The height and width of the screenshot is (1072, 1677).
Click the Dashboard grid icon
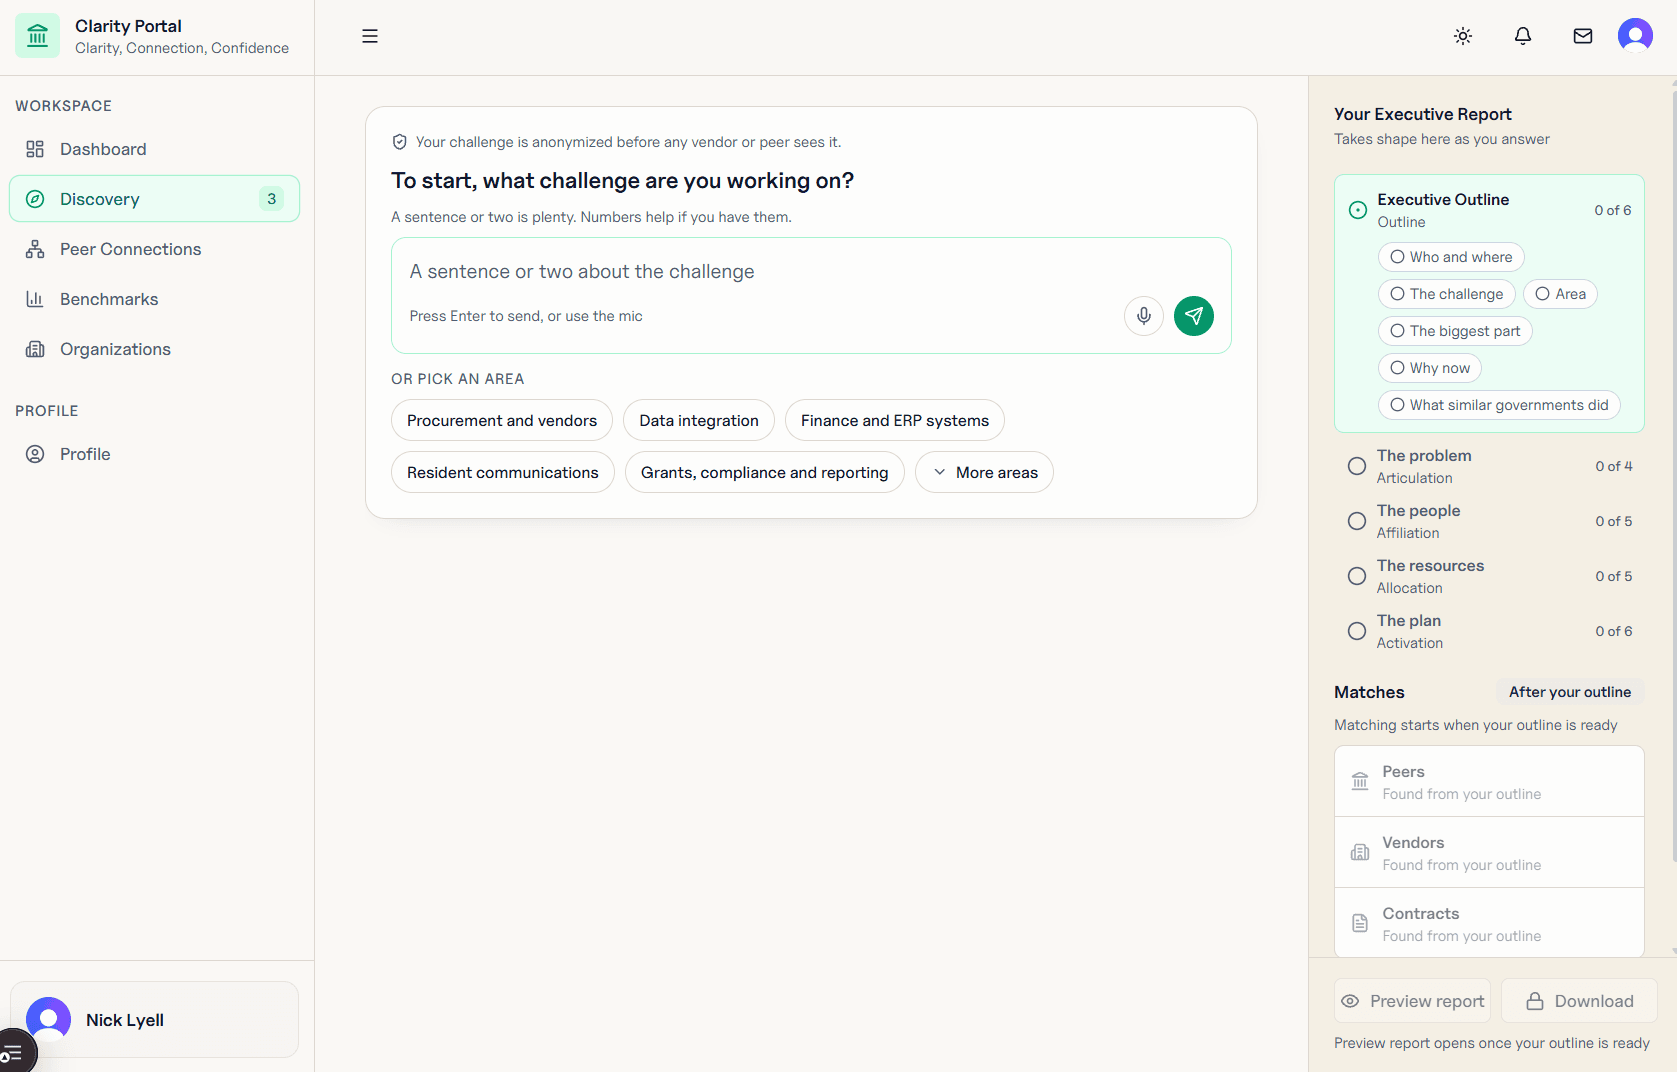35,149
